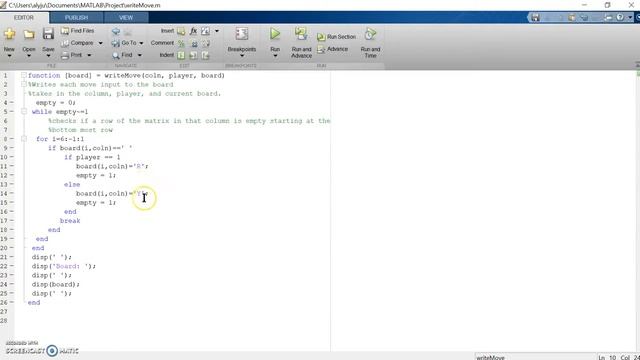Expand the Run dropdown arrow
The image size is (640, 360).
point(275,56)
